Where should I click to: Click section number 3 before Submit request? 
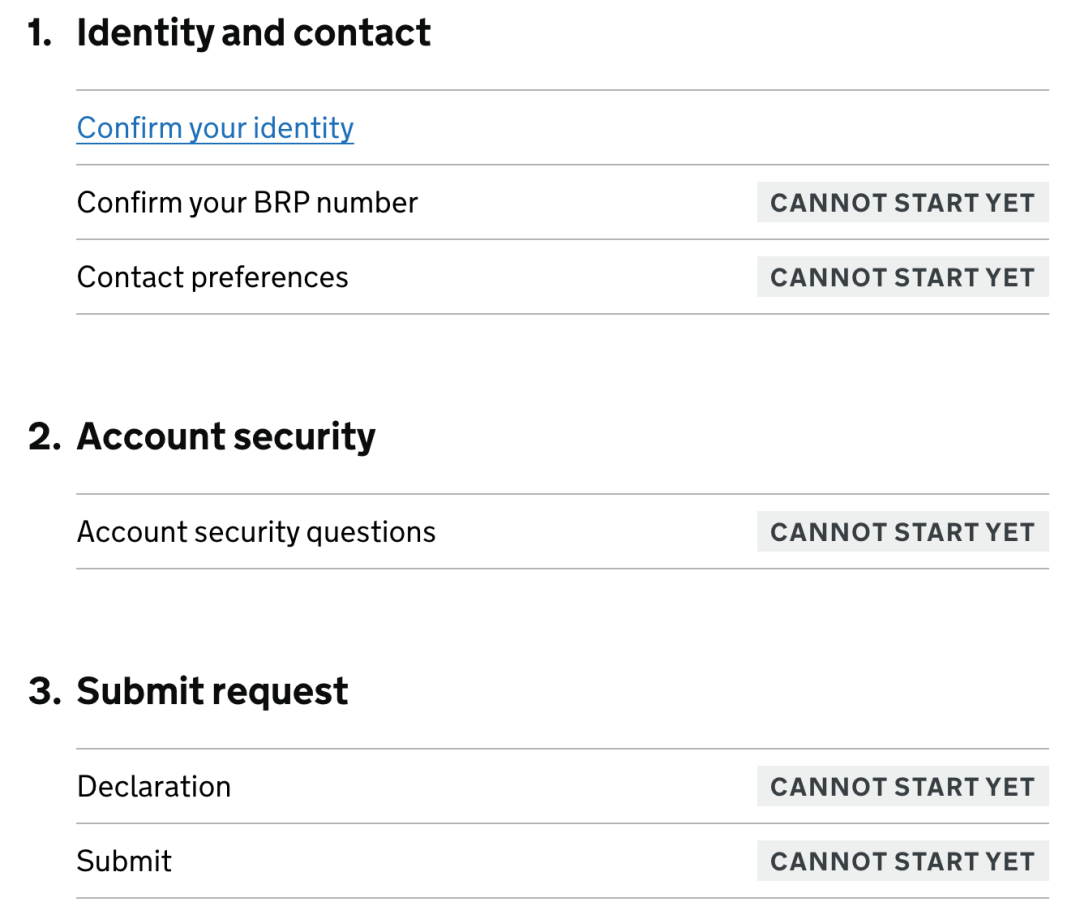point(43,691)
